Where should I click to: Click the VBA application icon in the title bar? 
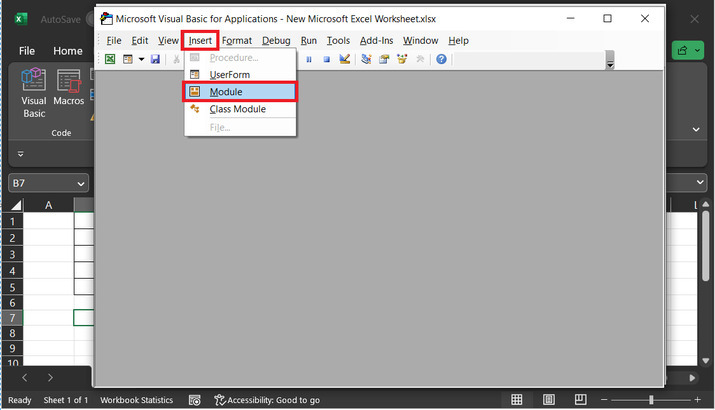[x=106, y=18]
